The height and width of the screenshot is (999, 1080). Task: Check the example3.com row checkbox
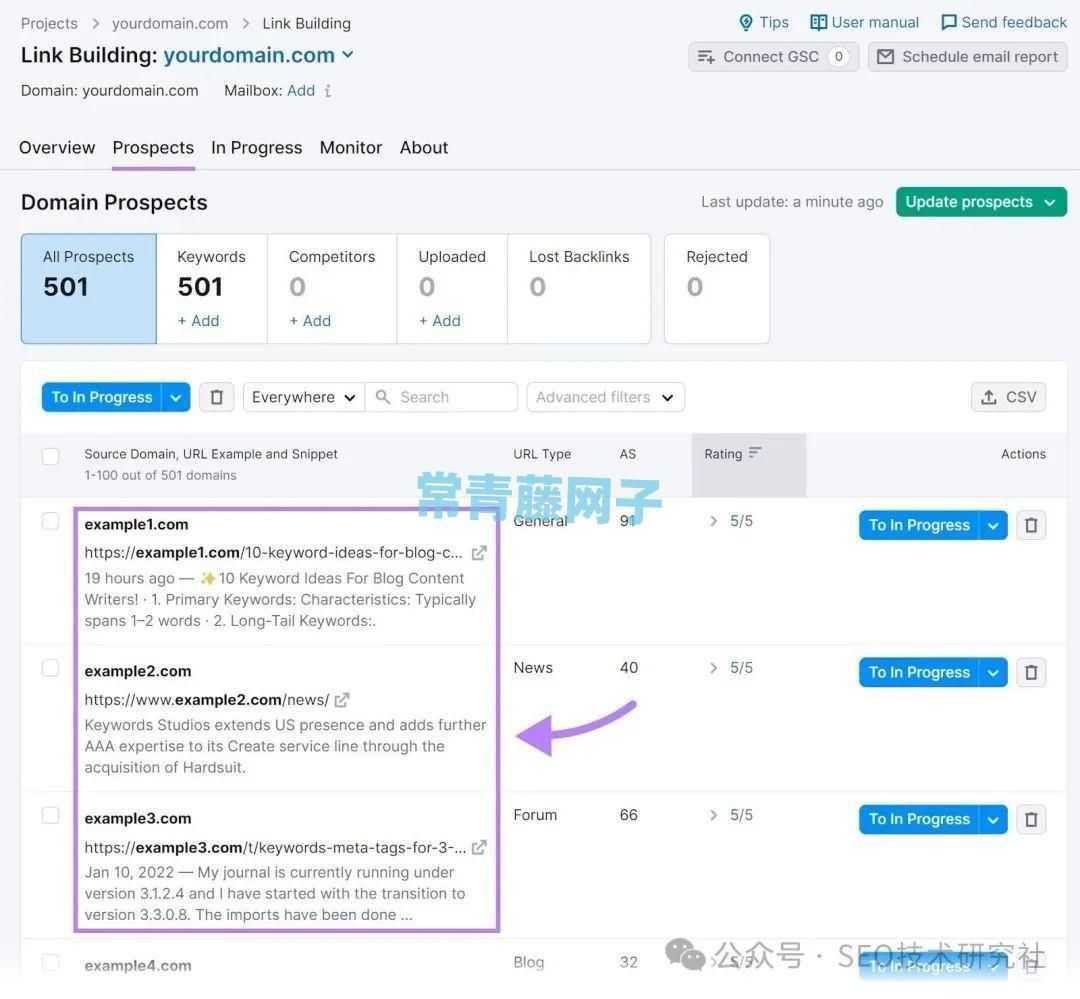(50, 816)
